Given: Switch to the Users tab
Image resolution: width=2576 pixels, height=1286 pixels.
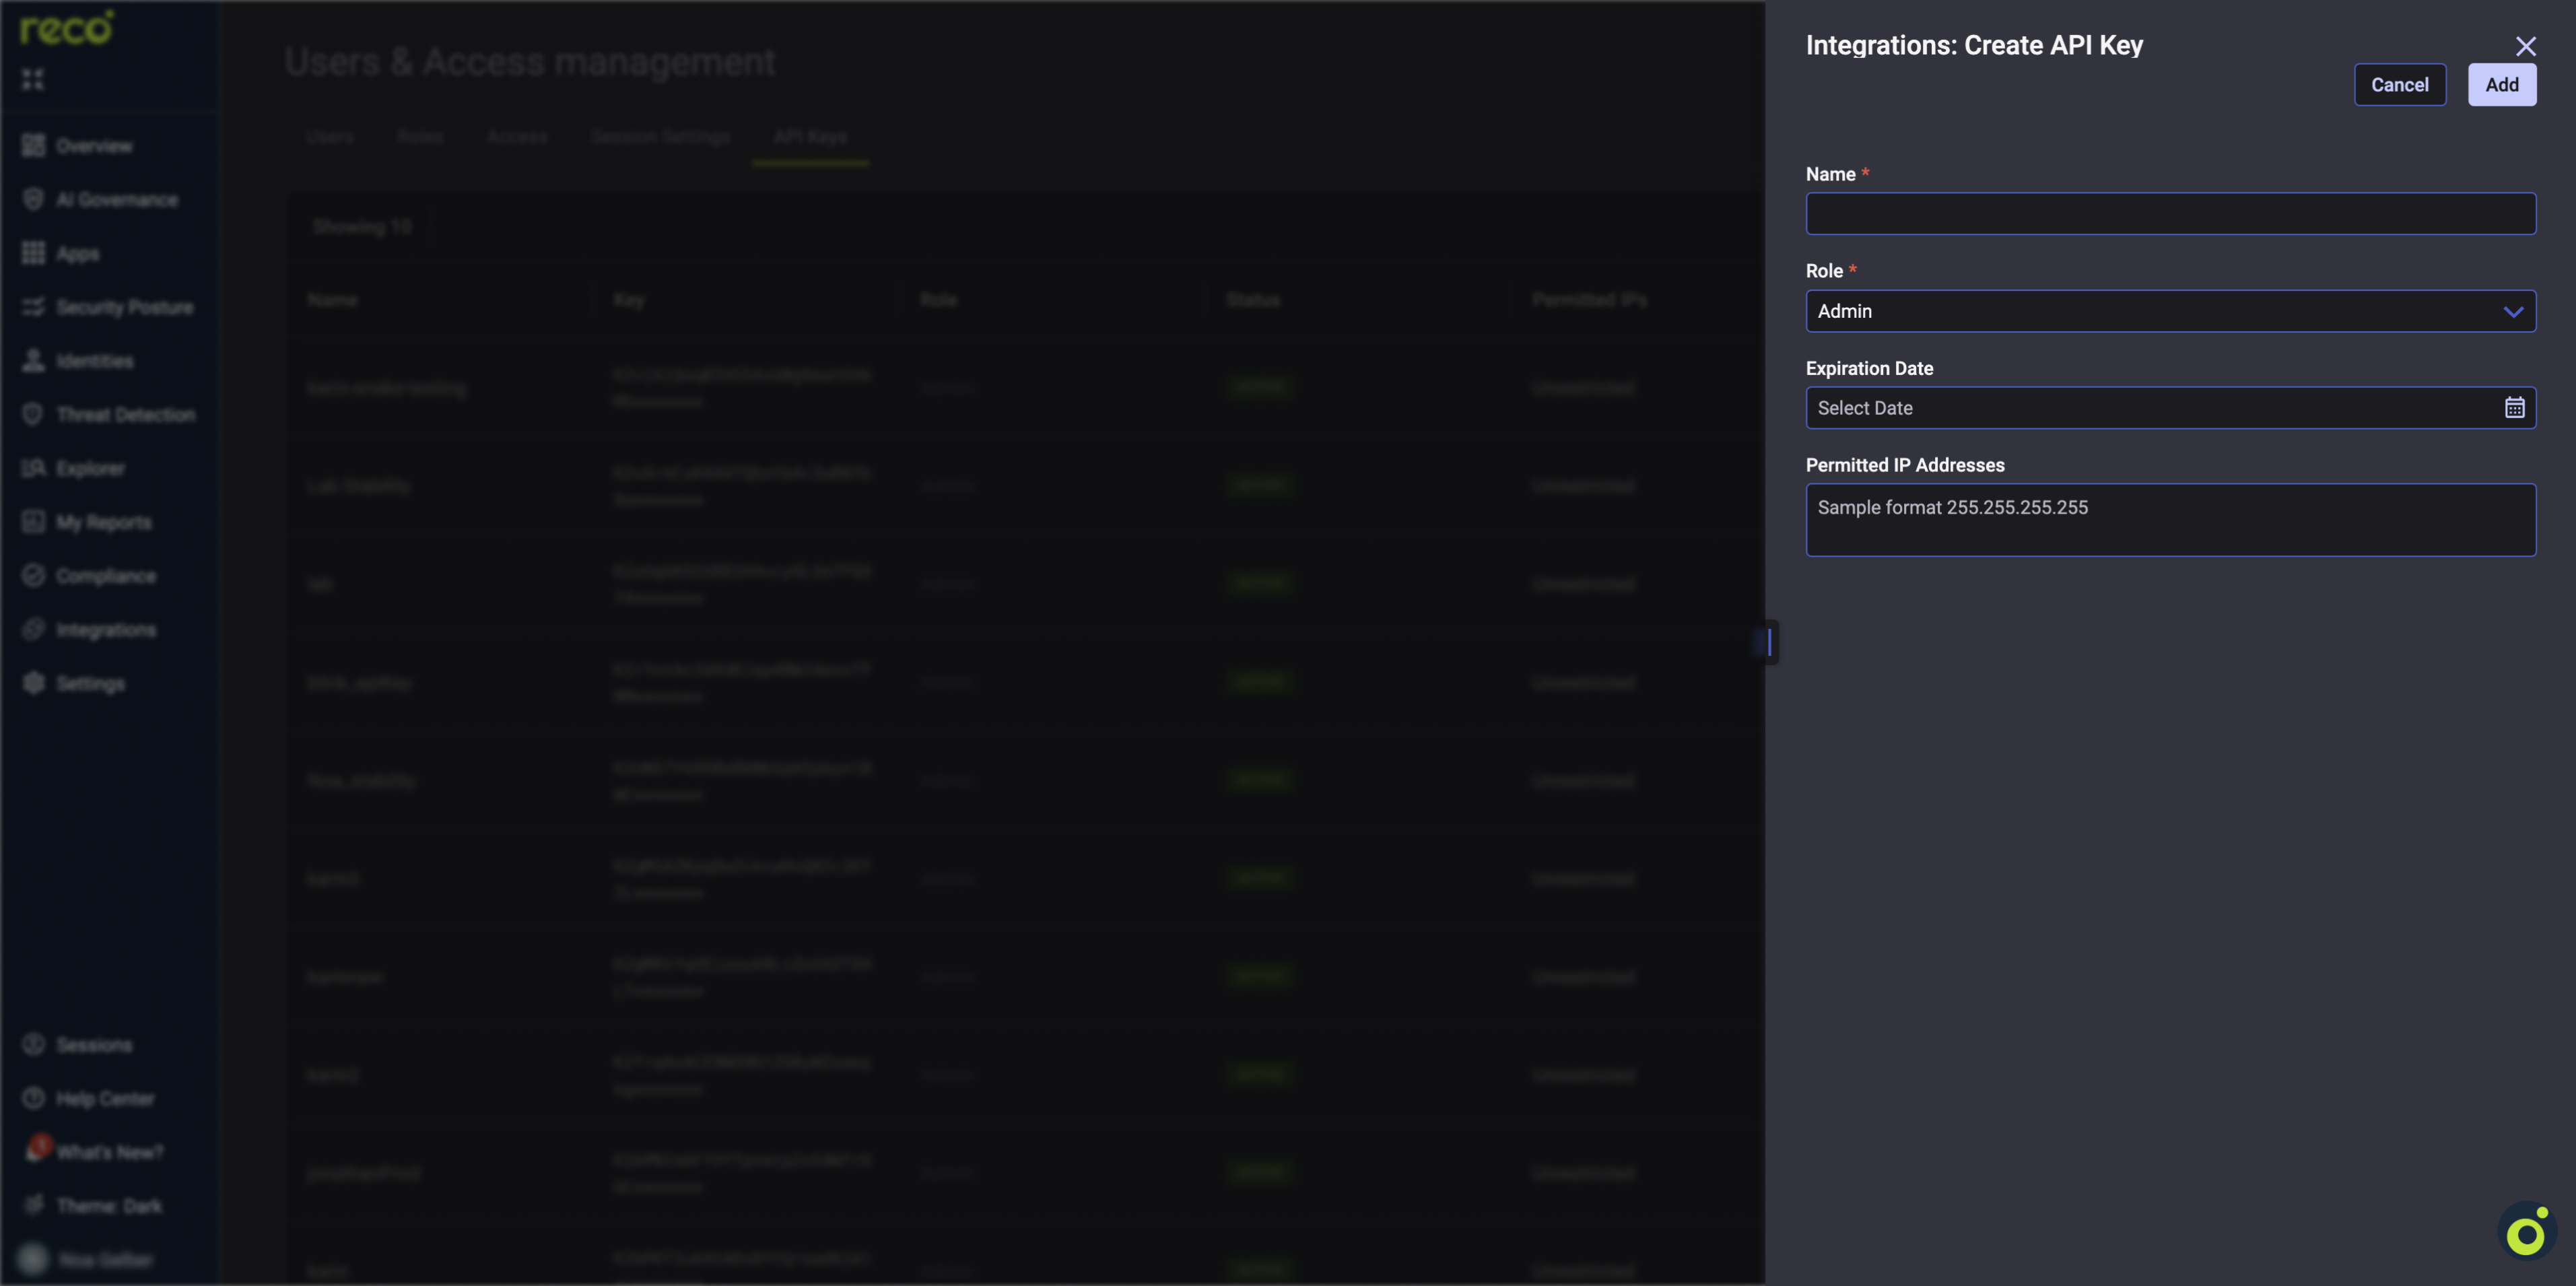Looking at the screenshot, I should point(330,137).
